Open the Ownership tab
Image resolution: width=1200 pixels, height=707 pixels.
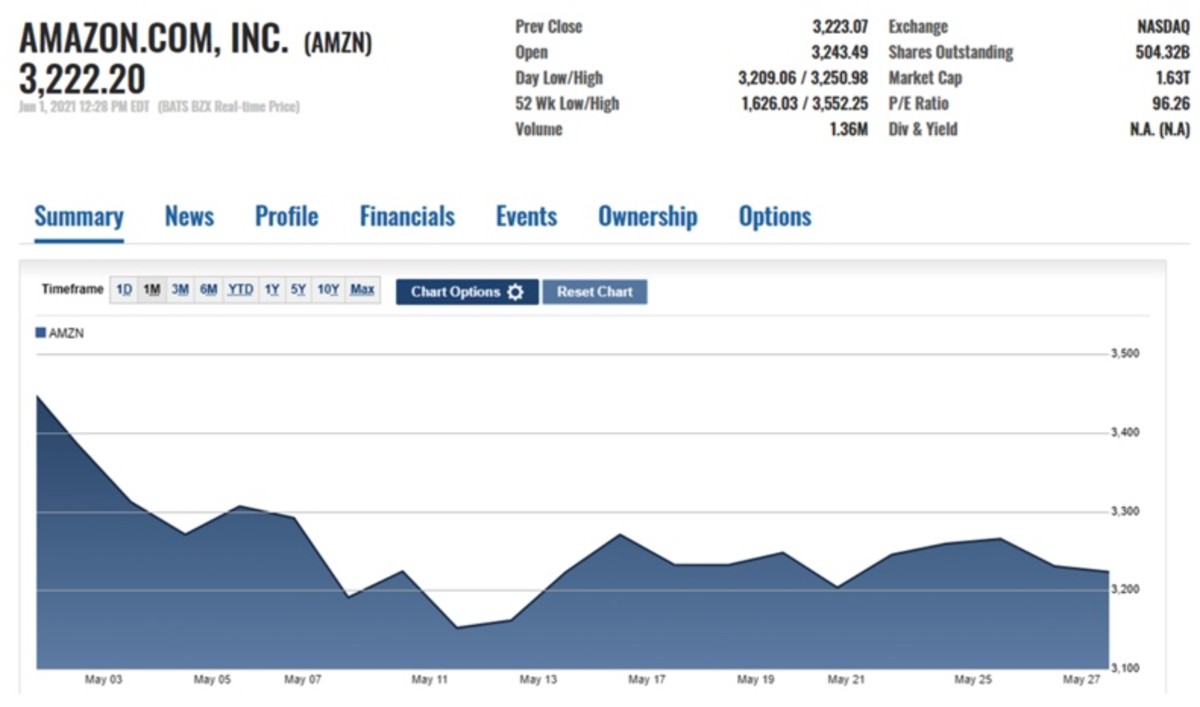tap(648, 217)
